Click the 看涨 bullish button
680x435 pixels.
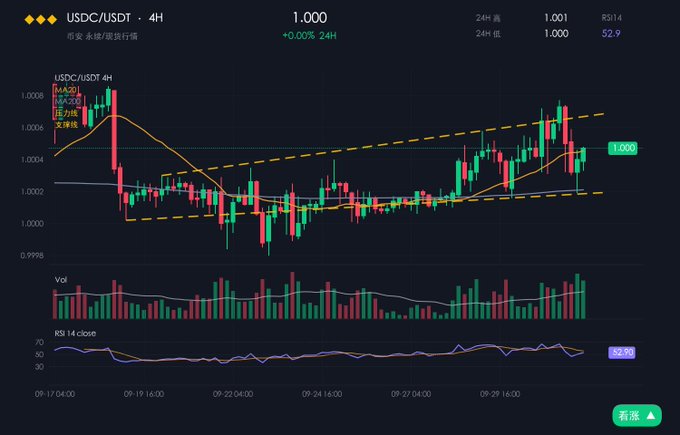click(637, 415)
